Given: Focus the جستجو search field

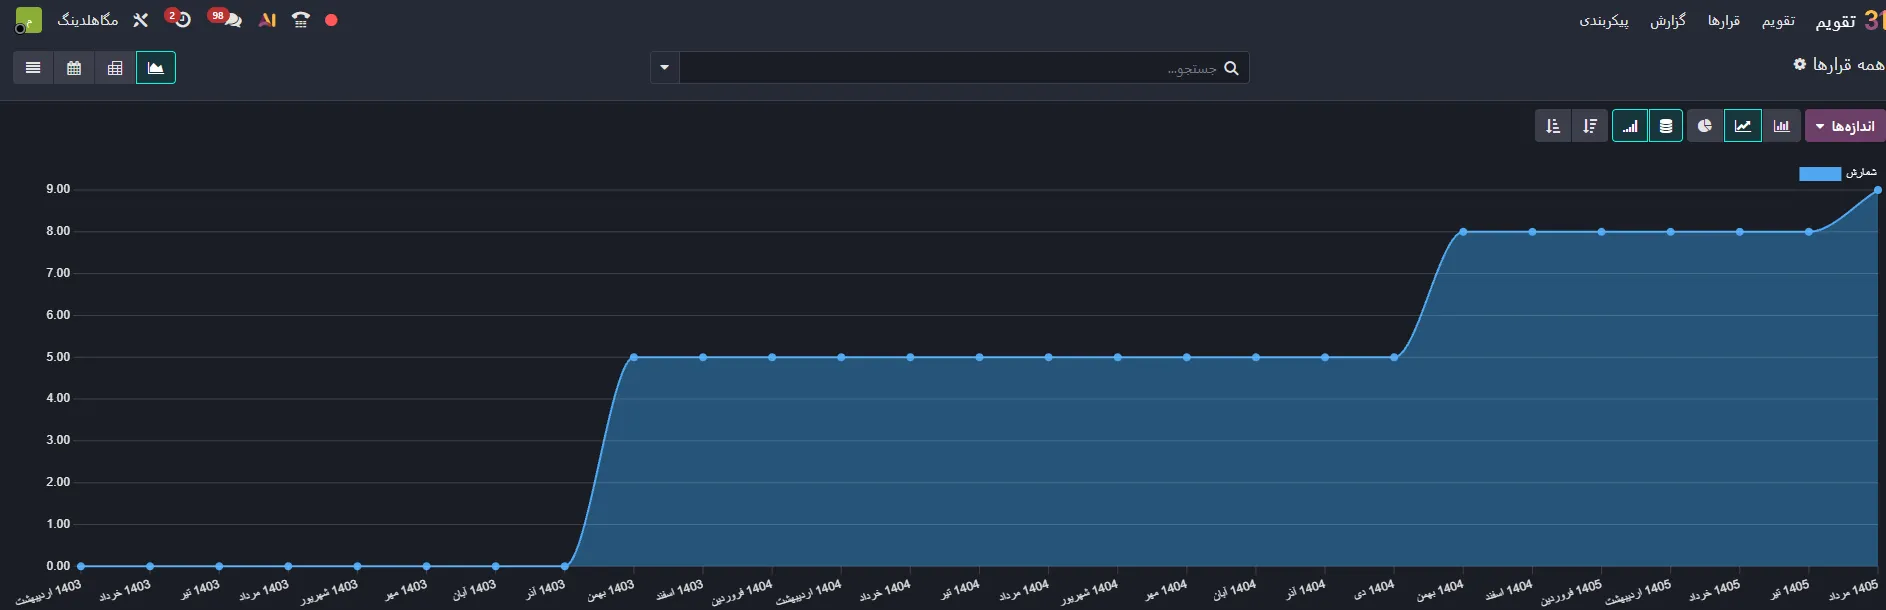Looking at the screenshot, I should coord(950,68).
